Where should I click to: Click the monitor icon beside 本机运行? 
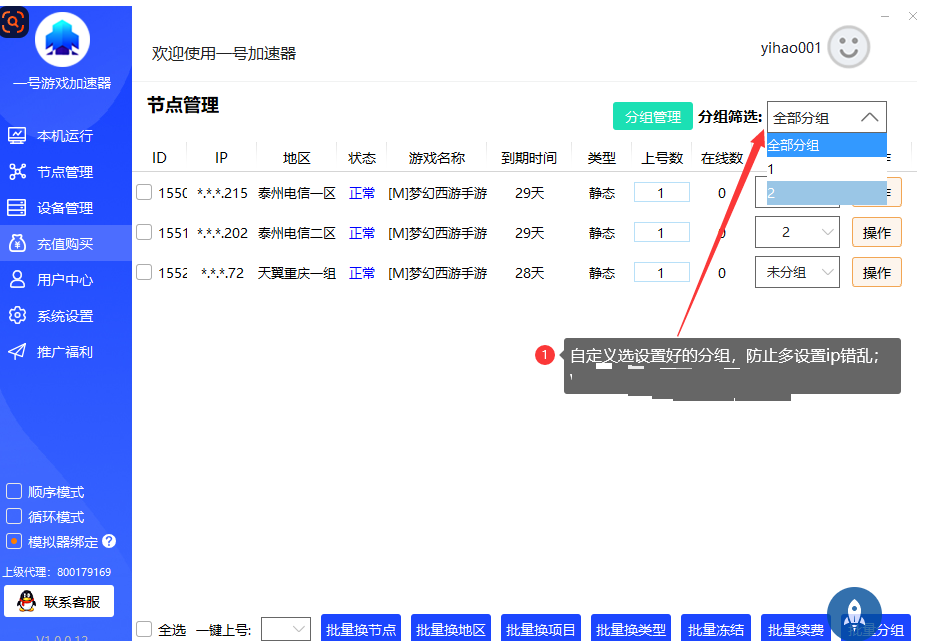coord(17,136)
